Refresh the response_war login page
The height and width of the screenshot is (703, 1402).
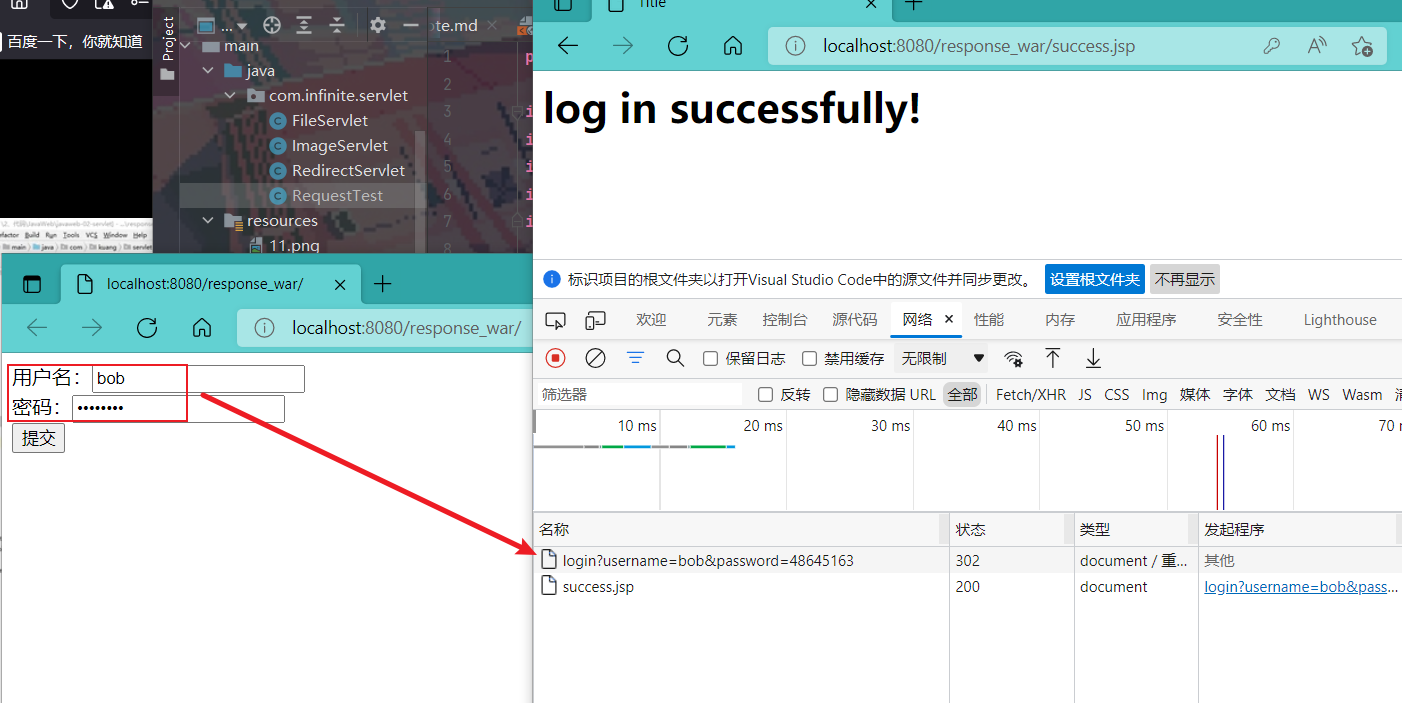click(147, 328)
